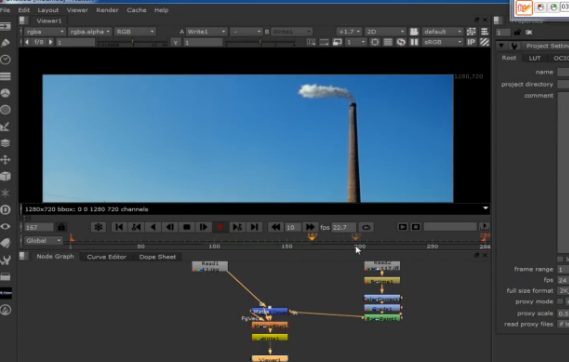Image resolution: width=569 pixels, height=362 pixels.
Task: Click the fps value field
Action: point(344,227)
